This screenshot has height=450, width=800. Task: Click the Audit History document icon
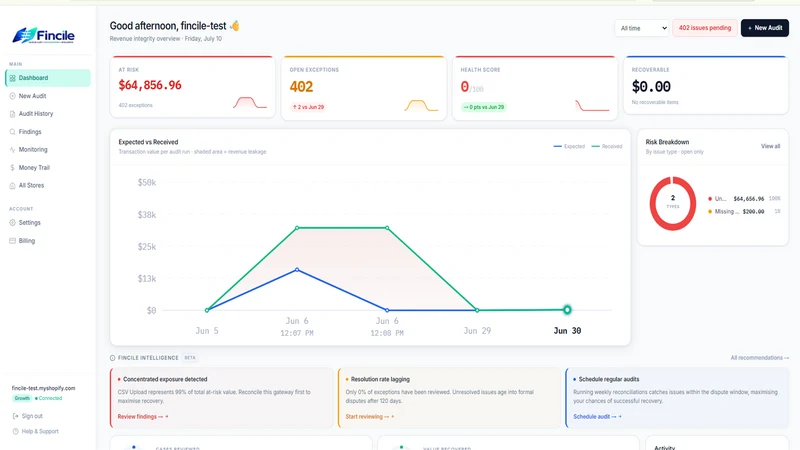pos(12,114)
